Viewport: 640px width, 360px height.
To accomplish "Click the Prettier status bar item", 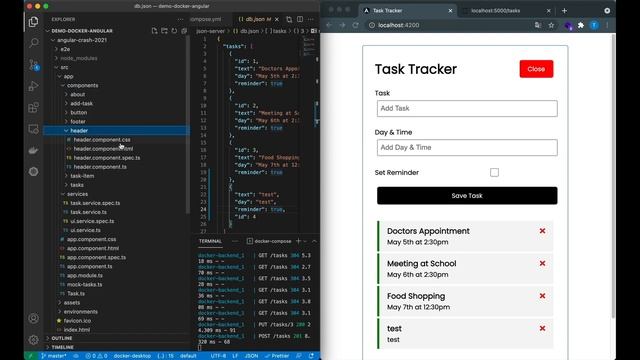I will click(x=277, y=356).
